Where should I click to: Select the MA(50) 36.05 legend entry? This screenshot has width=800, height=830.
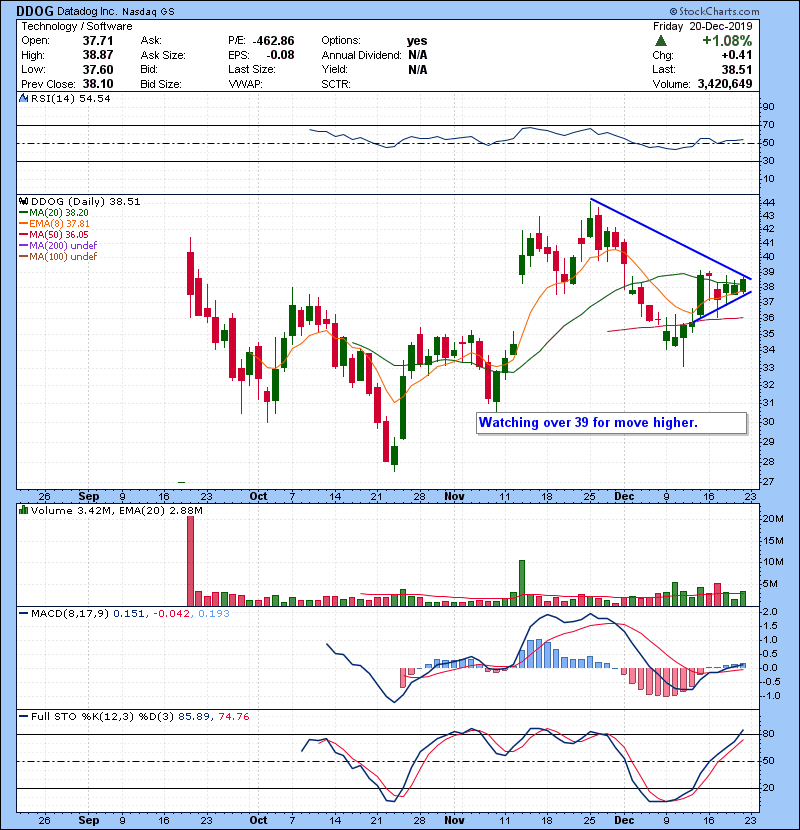tap(54, 234)
